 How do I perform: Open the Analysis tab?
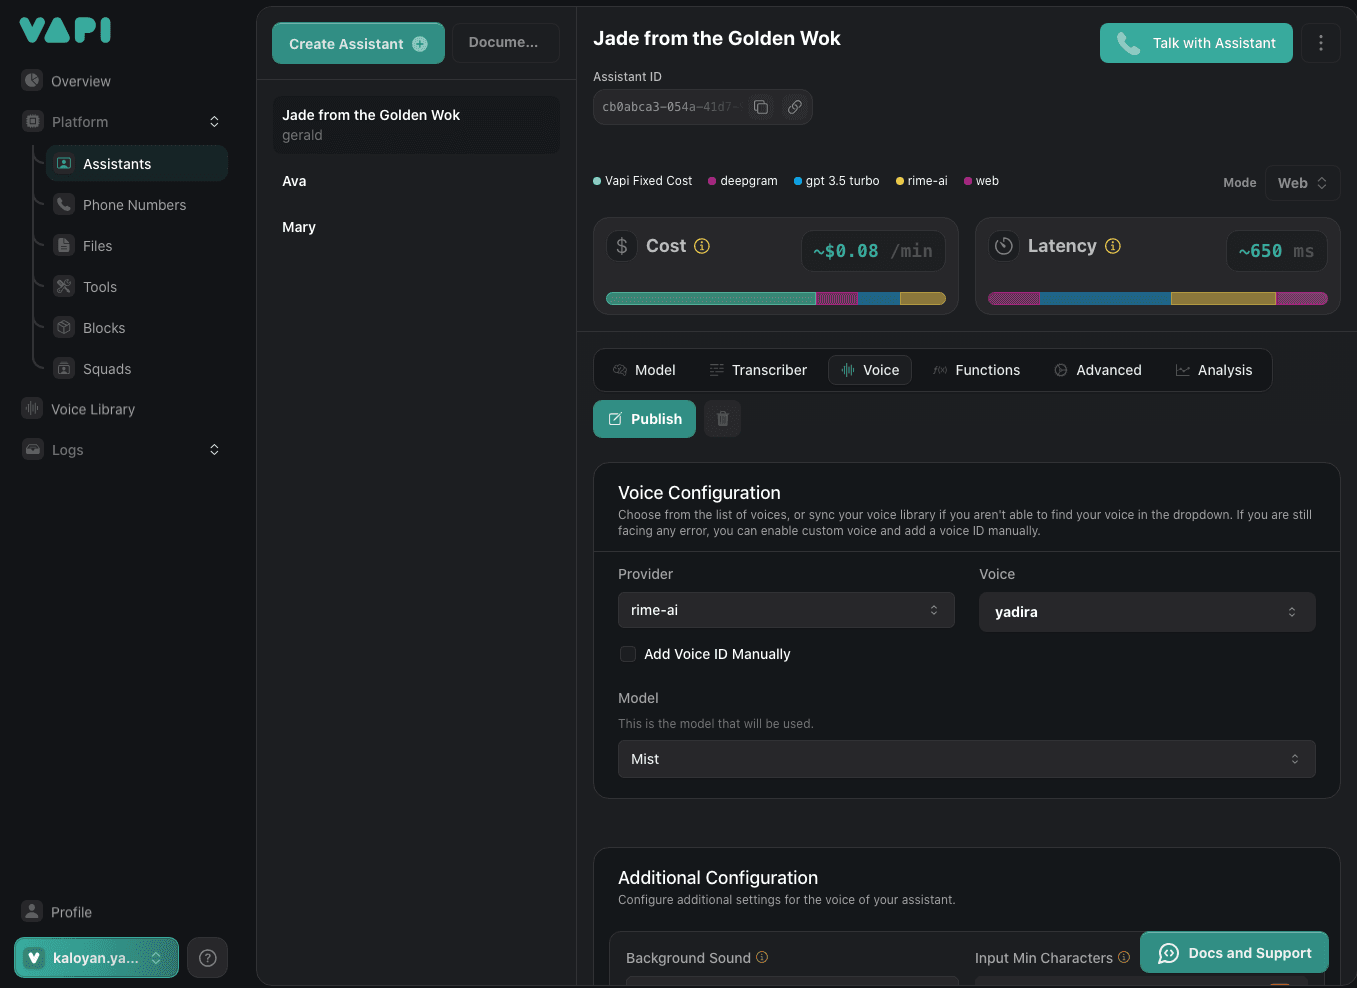coord(1213,370)
